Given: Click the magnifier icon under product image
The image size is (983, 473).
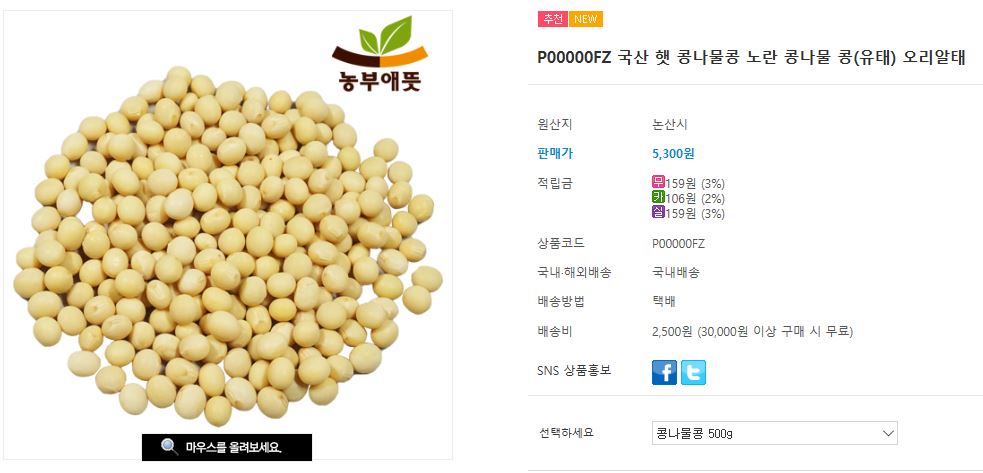Looking at the screenshot, I should click(169, 447).
